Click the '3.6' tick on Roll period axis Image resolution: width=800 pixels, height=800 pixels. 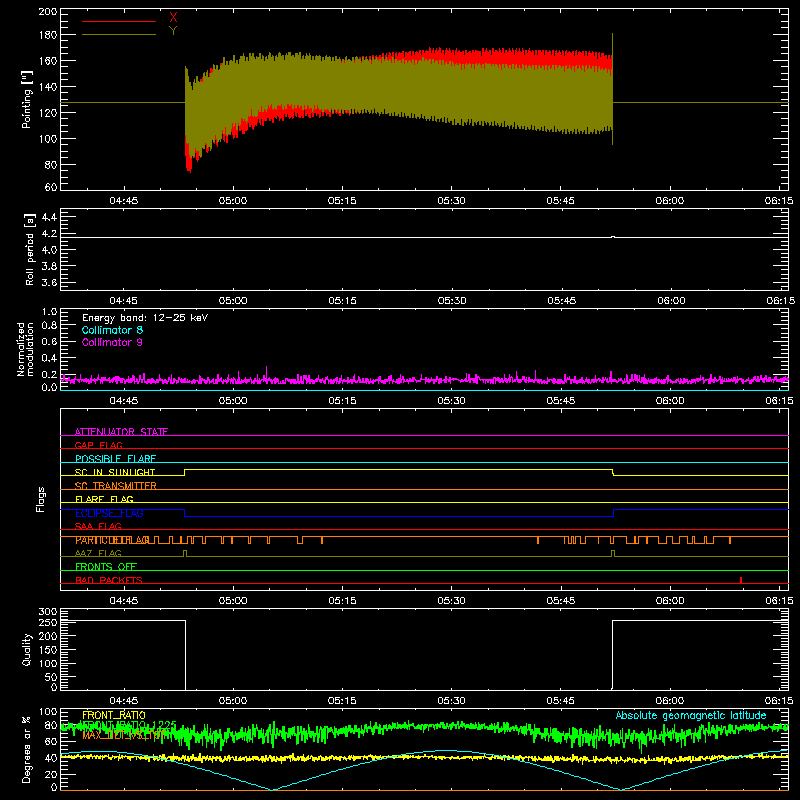click(x=49, y=282)
